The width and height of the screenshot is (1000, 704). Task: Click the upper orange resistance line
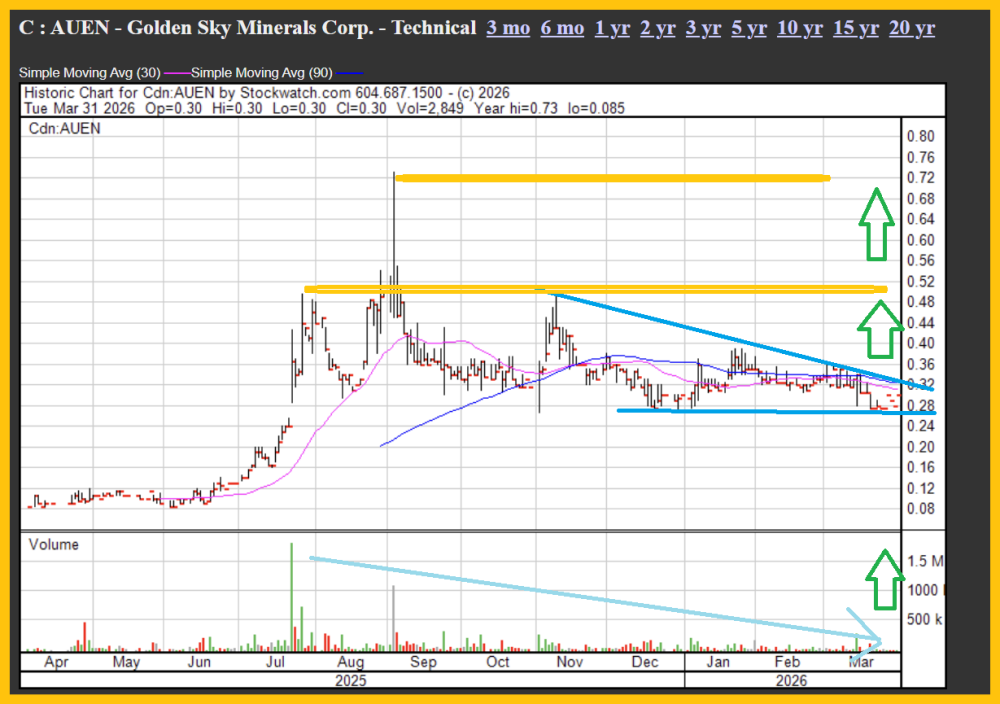[x=610, y=179]
